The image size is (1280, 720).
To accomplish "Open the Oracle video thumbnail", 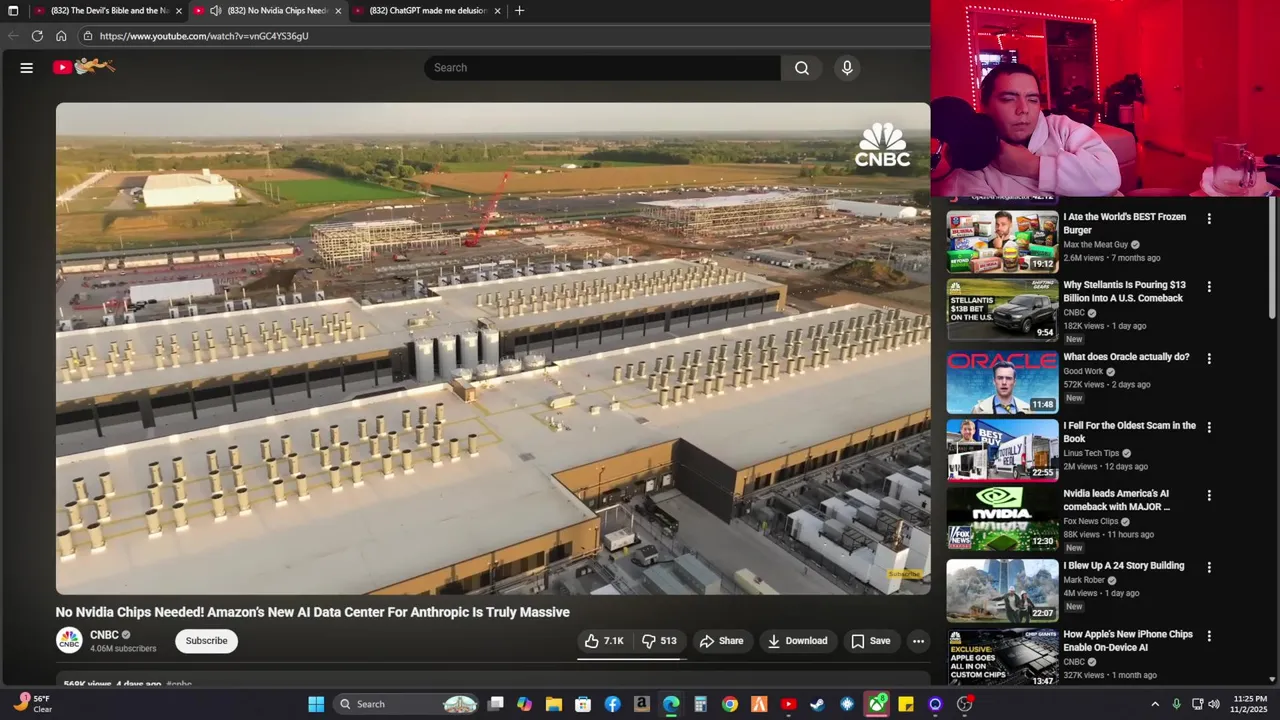I will point(1002,382).
